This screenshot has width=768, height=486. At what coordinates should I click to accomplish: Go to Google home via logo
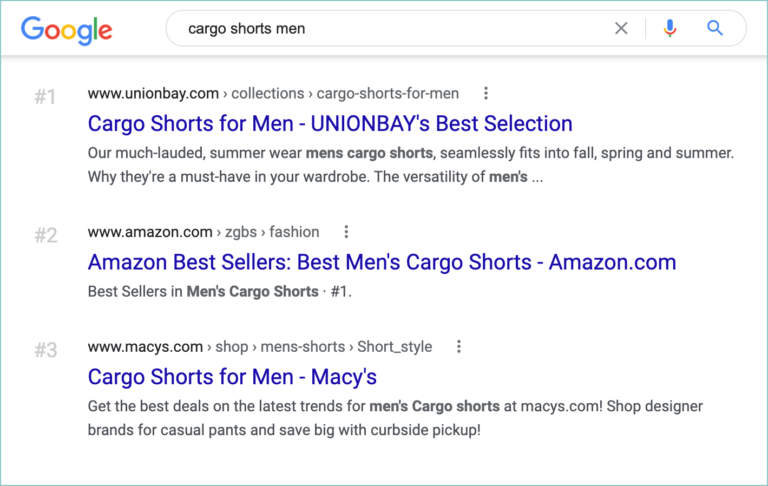coord(67,30)
